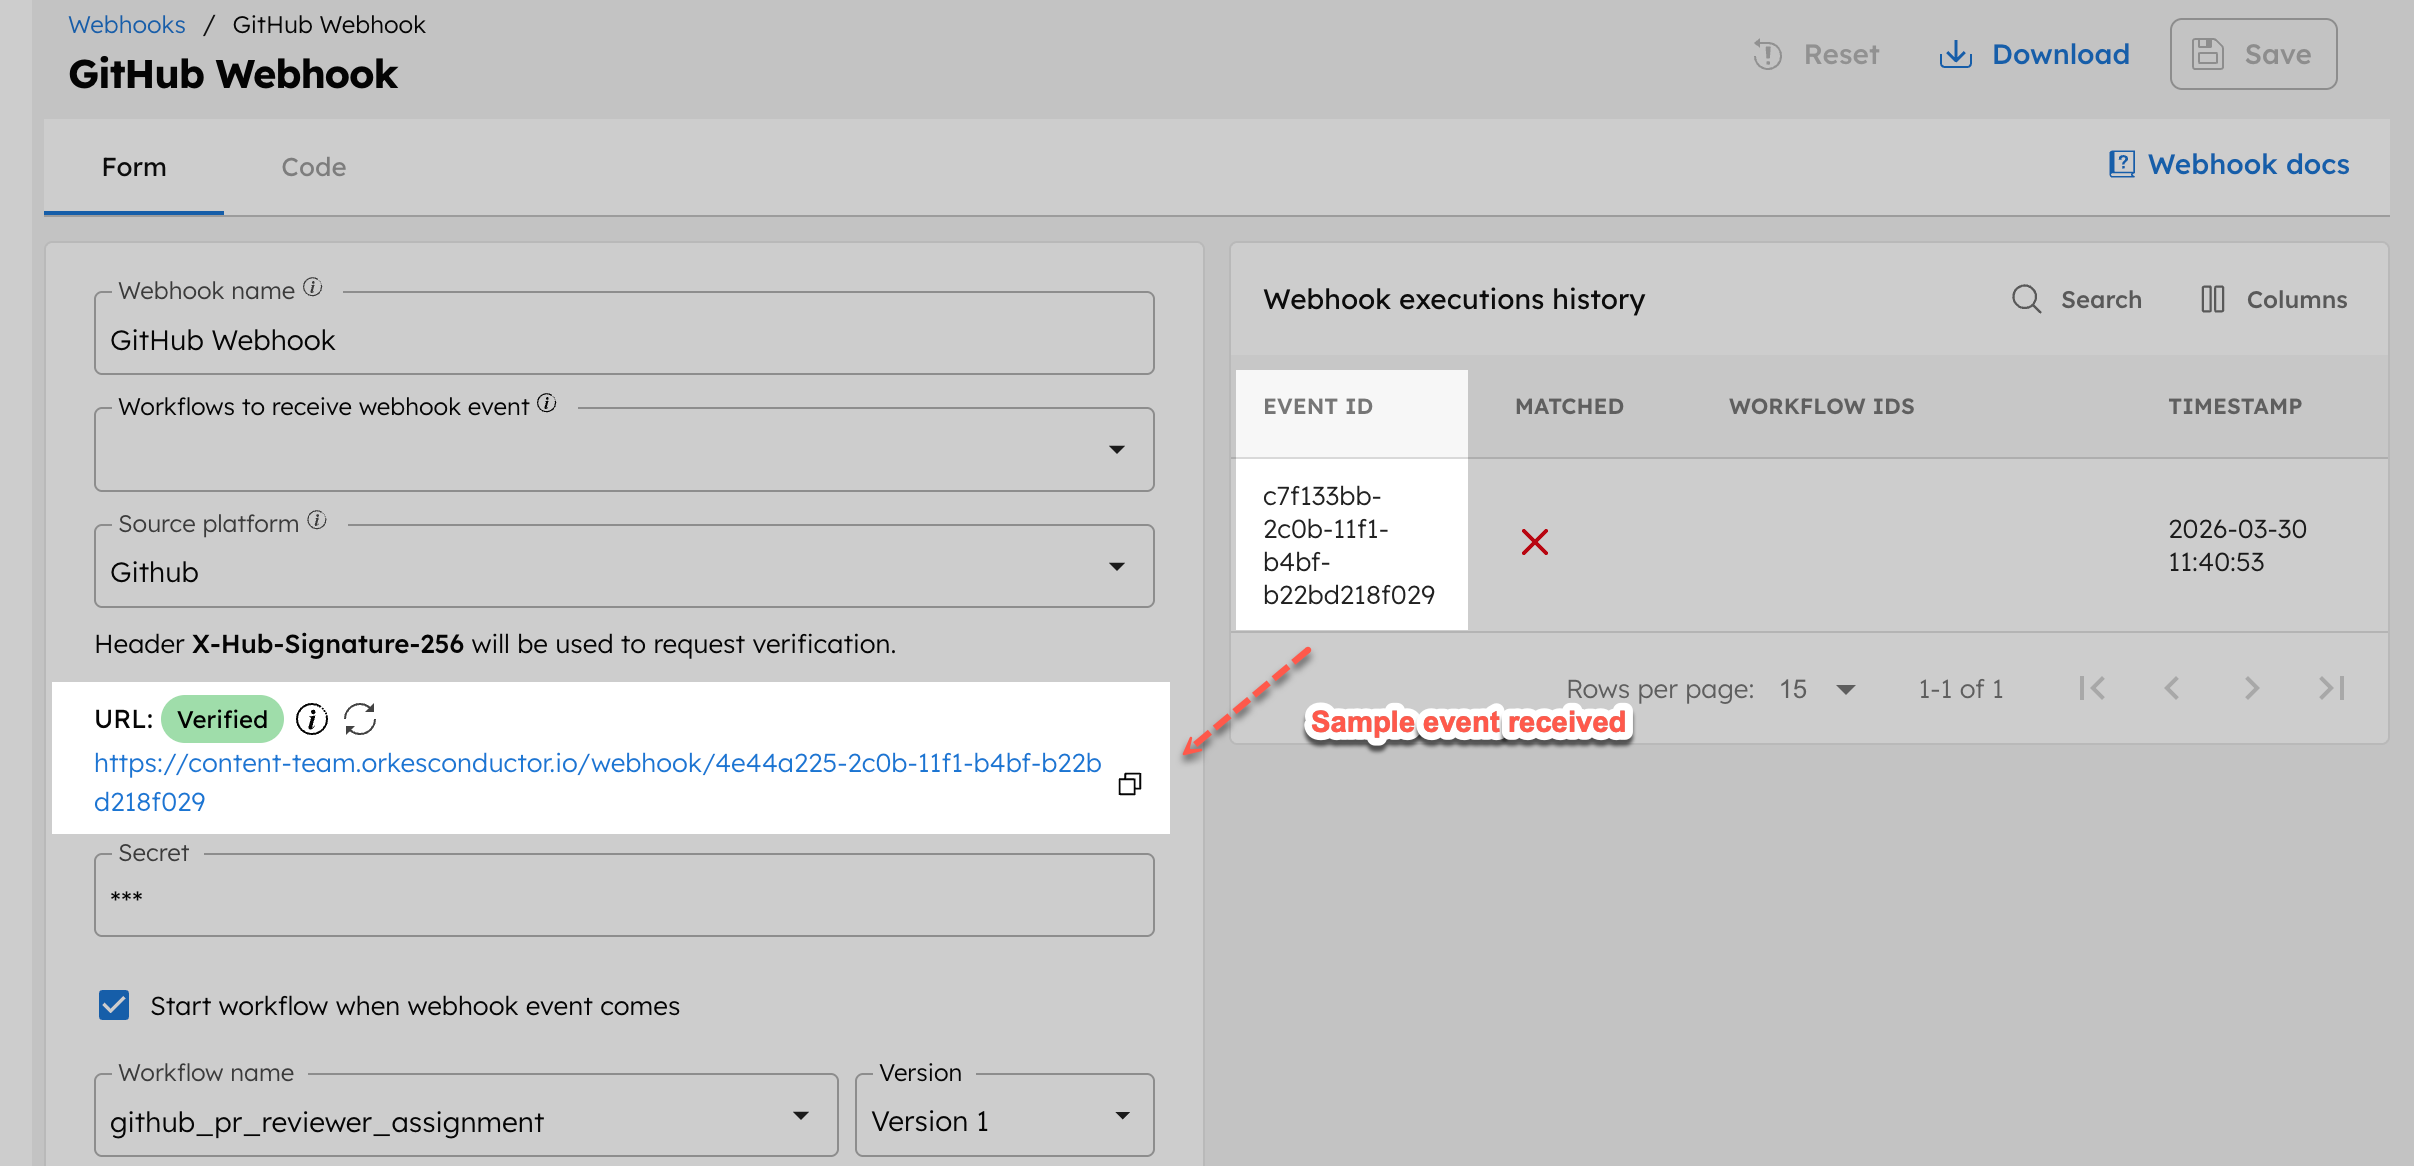Image resolution: width=2414 pixels, height=1166 pixels.
Task: Switch to the Code tab
Action: click(314, 167)
